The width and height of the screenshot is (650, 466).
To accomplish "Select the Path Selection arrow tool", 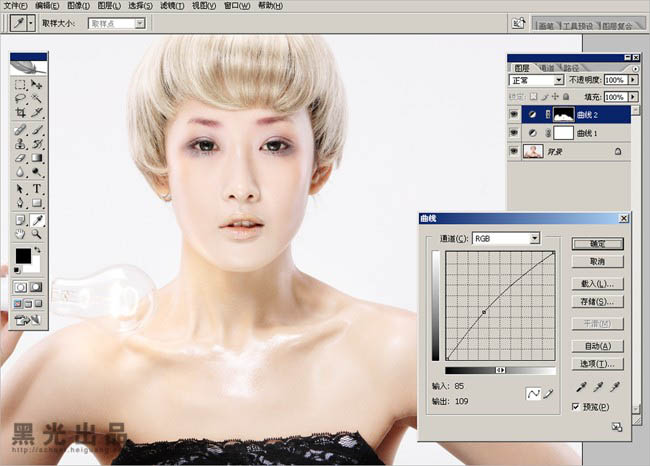I will [20, 189].
